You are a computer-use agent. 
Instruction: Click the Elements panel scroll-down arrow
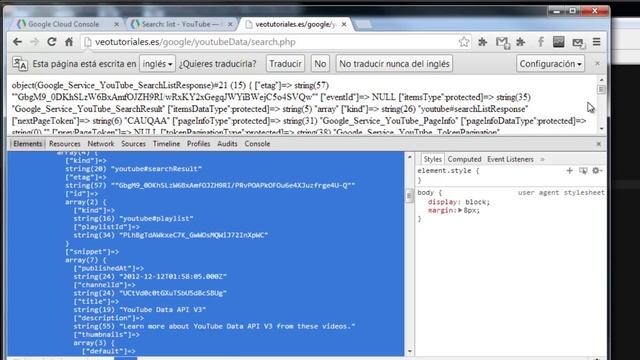(409, 351)
